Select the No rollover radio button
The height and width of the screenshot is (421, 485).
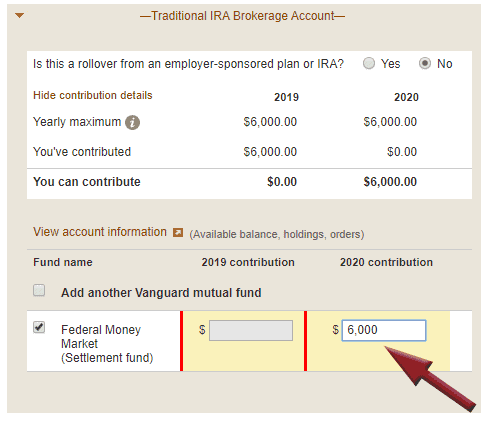click(x=425, y=63)
